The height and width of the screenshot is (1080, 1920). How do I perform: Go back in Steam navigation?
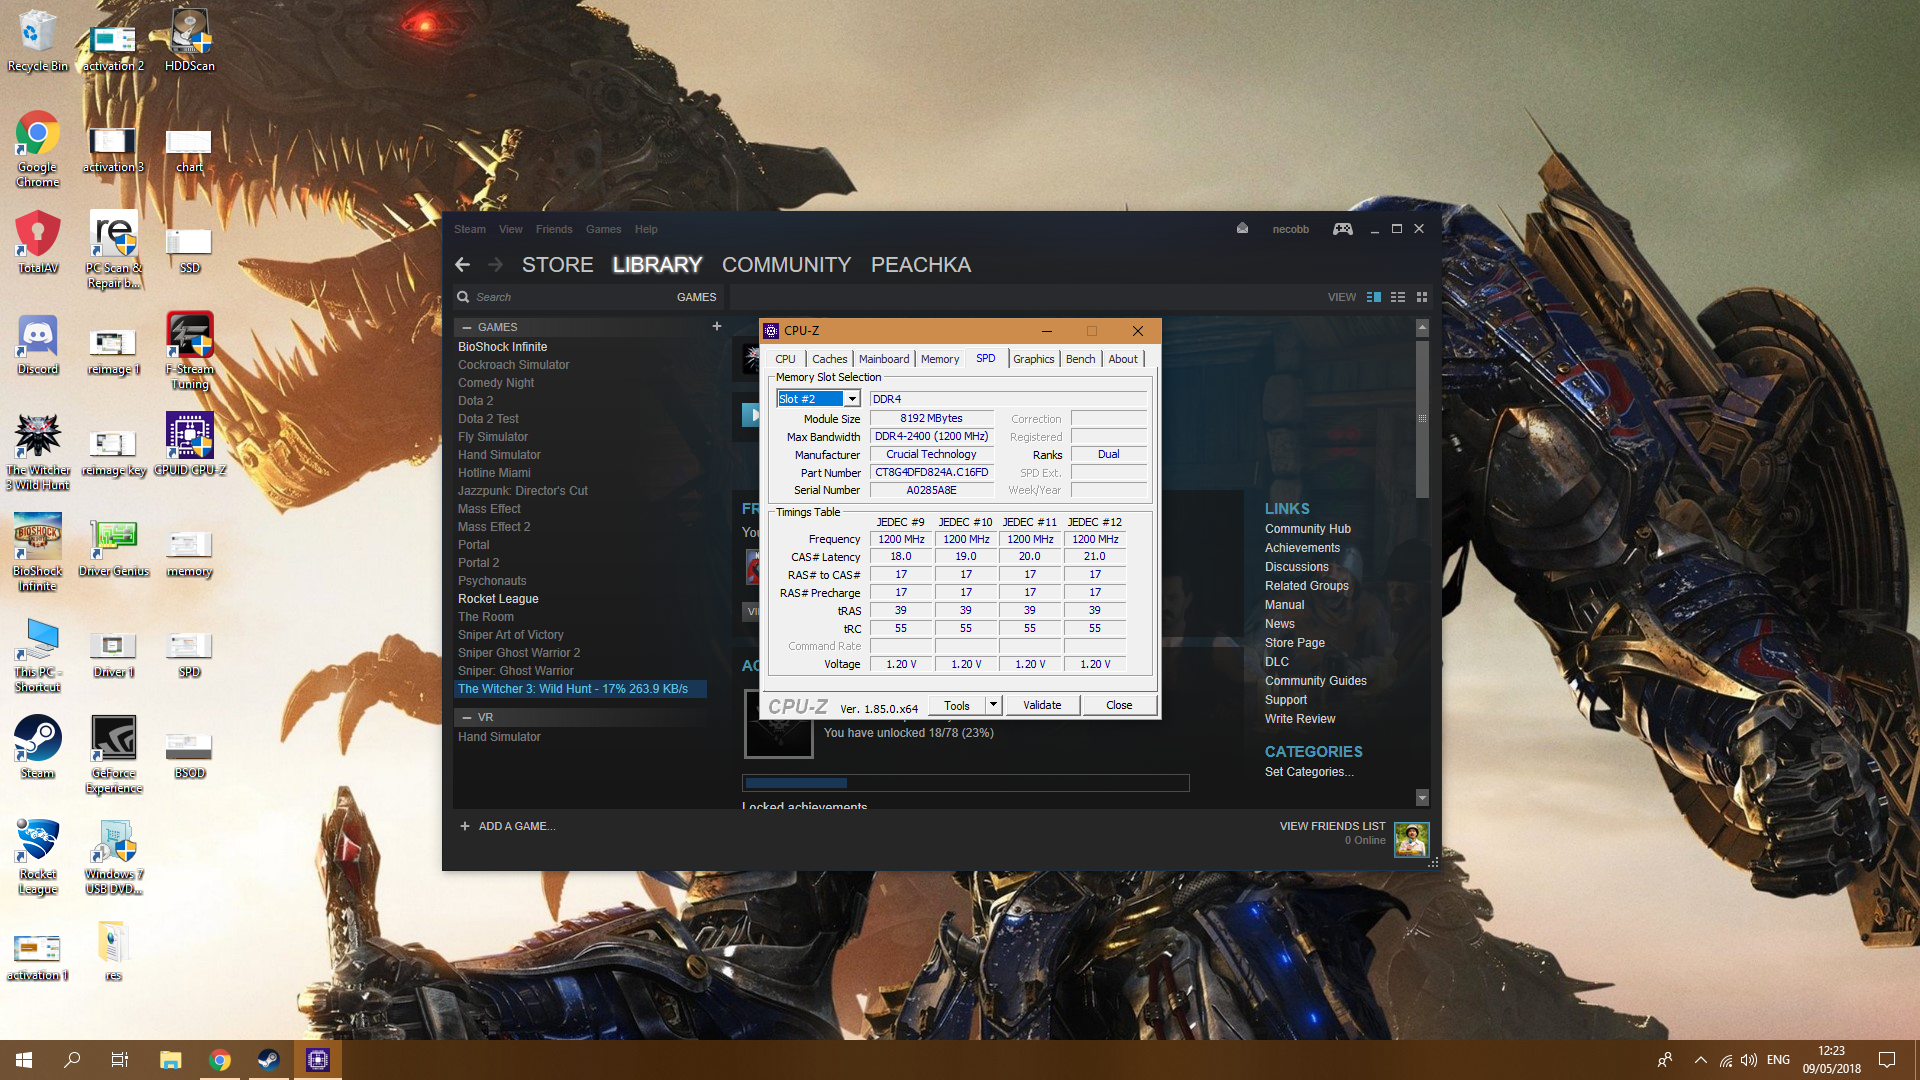click(462, 265)
